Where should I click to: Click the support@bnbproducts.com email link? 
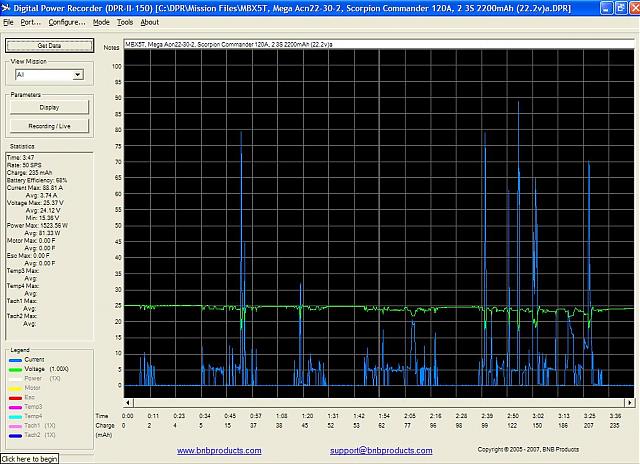click(380, 450)
